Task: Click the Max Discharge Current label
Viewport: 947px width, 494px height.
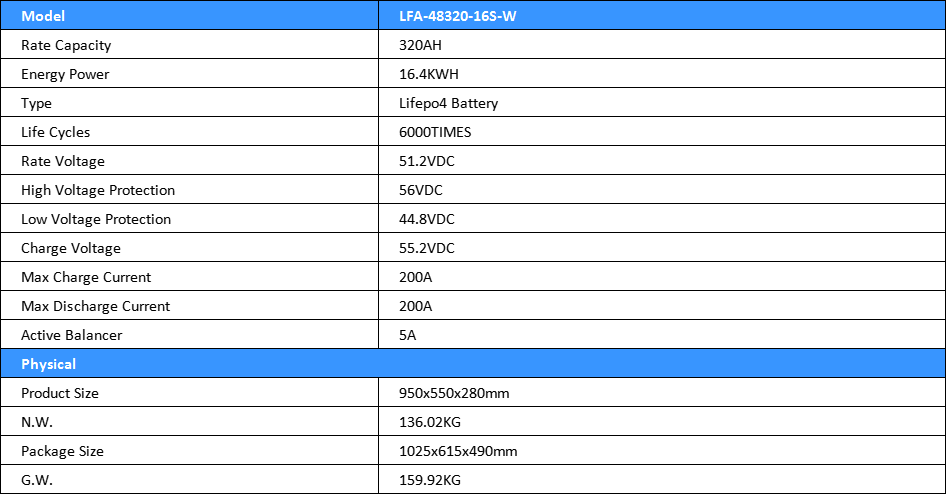Action: [x=95, y=306]
